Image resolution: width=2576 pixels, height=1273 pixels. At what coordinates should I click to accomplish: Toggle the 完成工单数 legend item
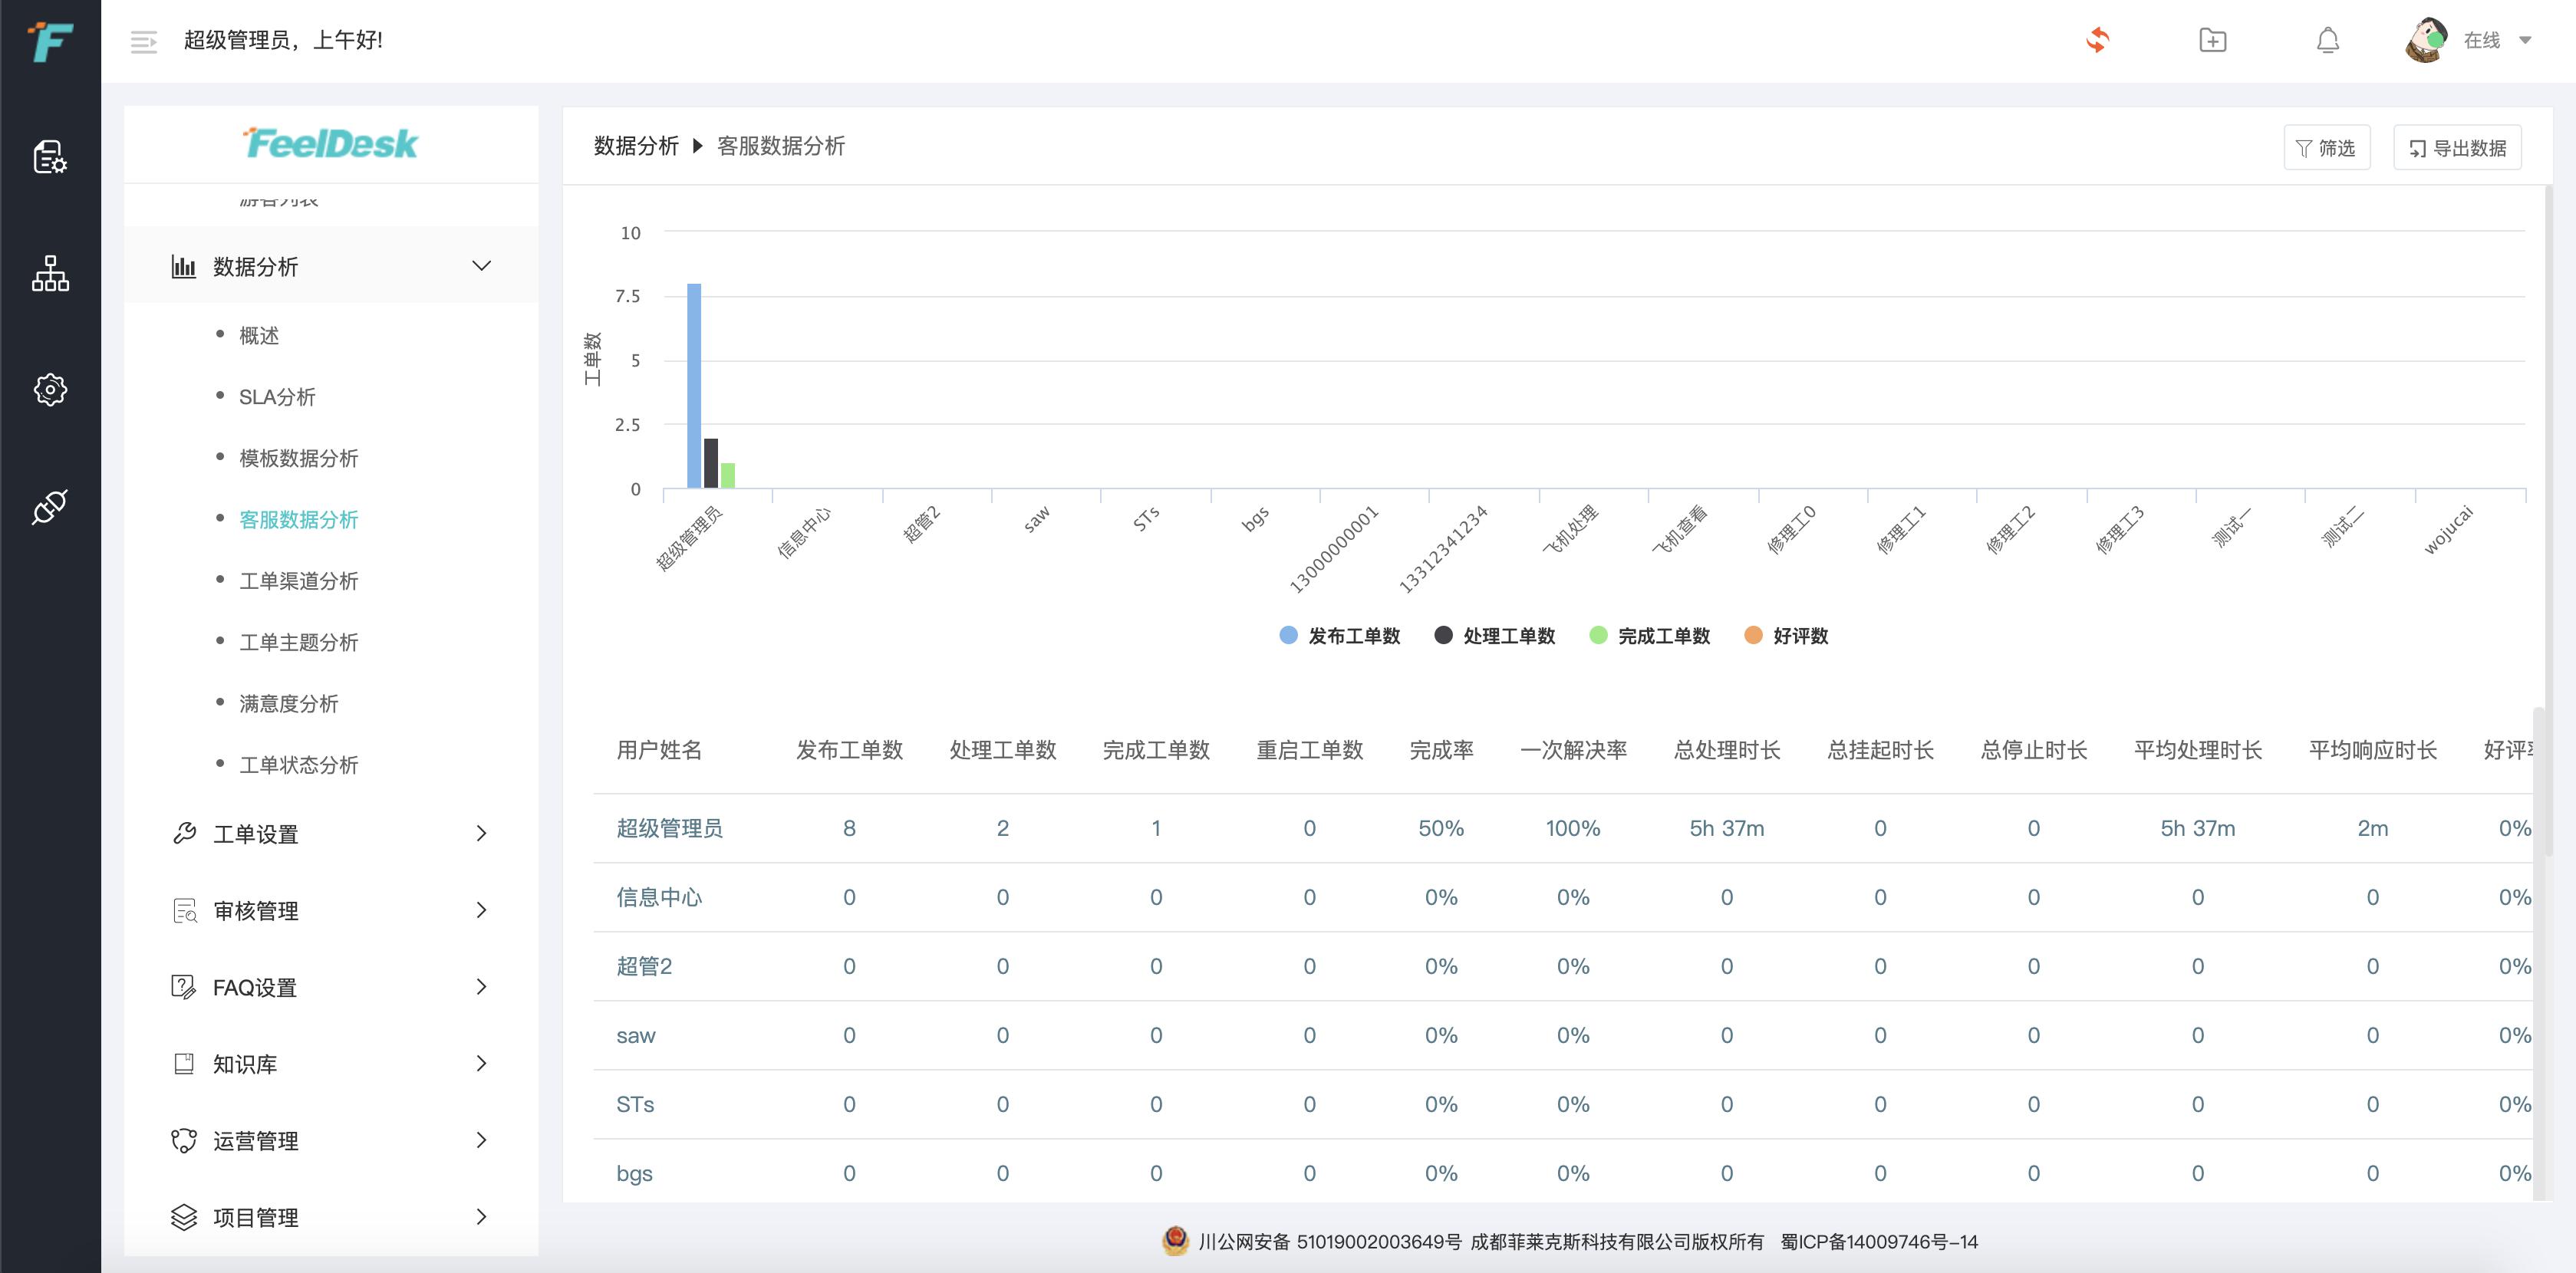pyautogui.click(x=1650, y=635)
